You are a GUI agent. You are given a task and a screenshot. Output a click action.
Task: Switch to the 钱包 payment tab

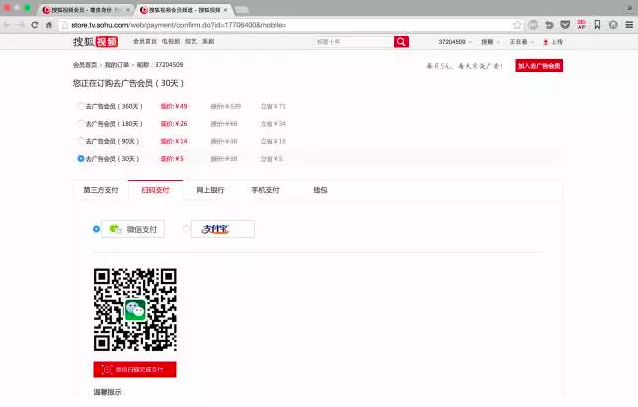click(320, 190)
